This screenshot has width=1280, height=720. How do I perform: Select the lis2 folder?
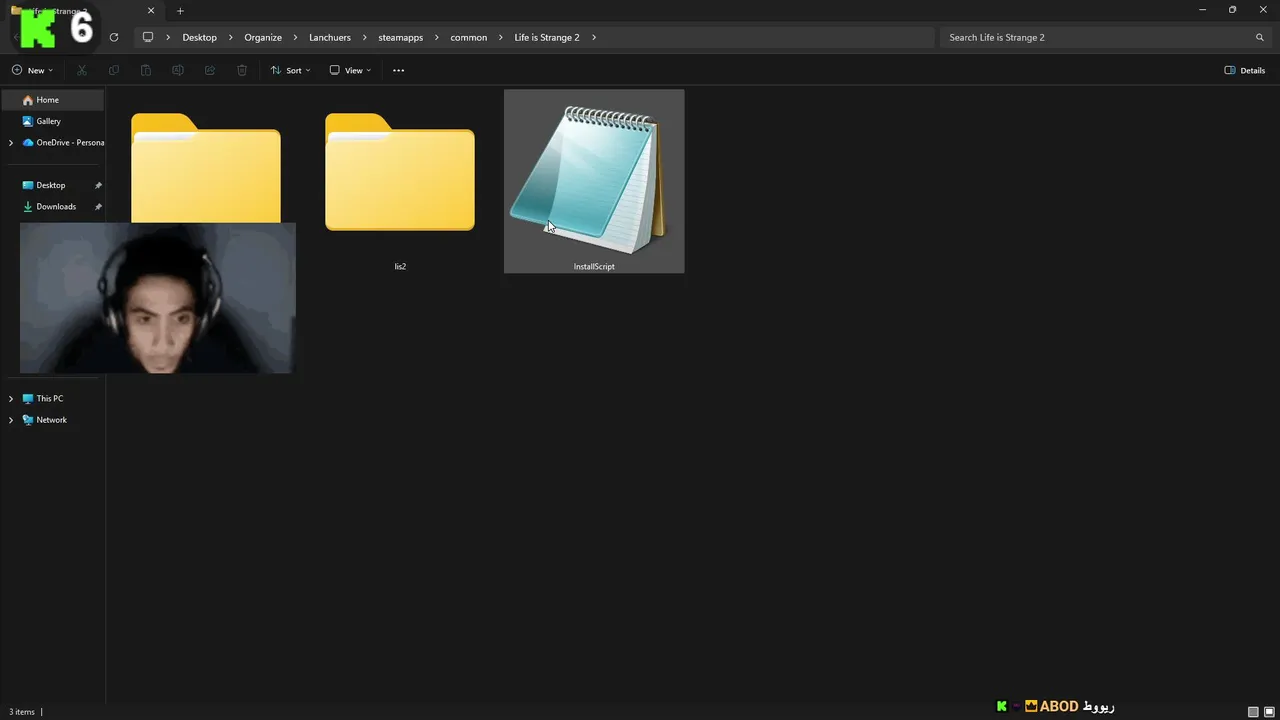pos(400,172)
